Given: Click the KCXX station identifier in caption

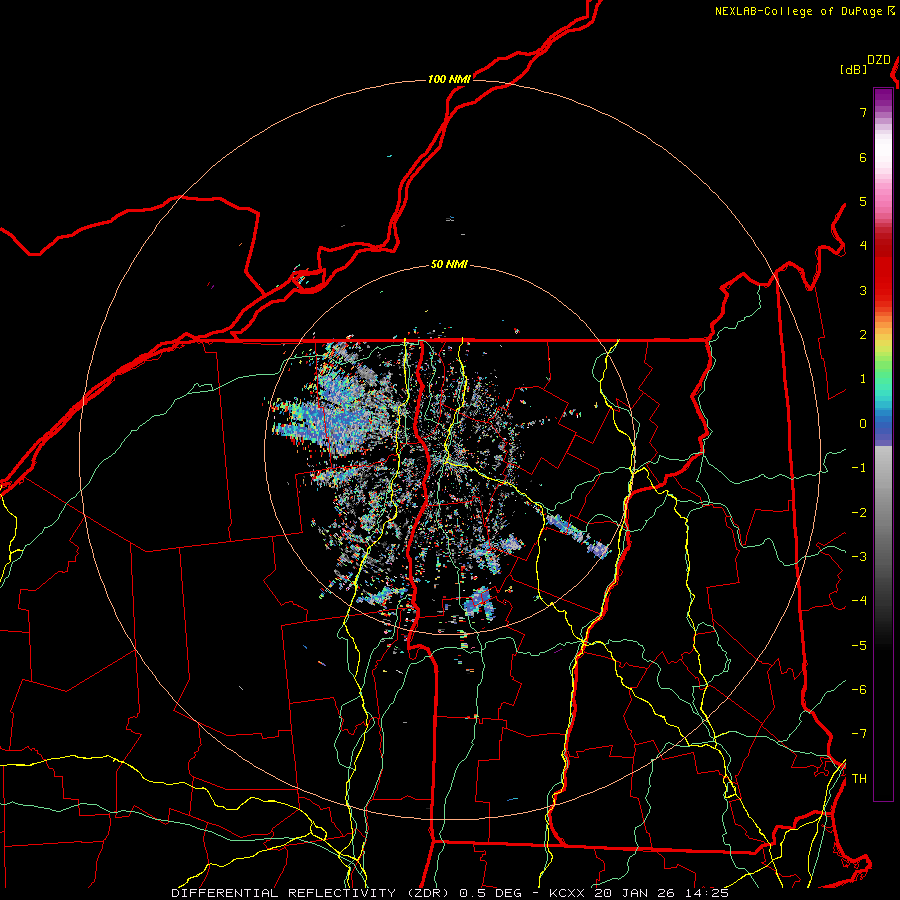Looking at the screenshot, I should 568,893.
